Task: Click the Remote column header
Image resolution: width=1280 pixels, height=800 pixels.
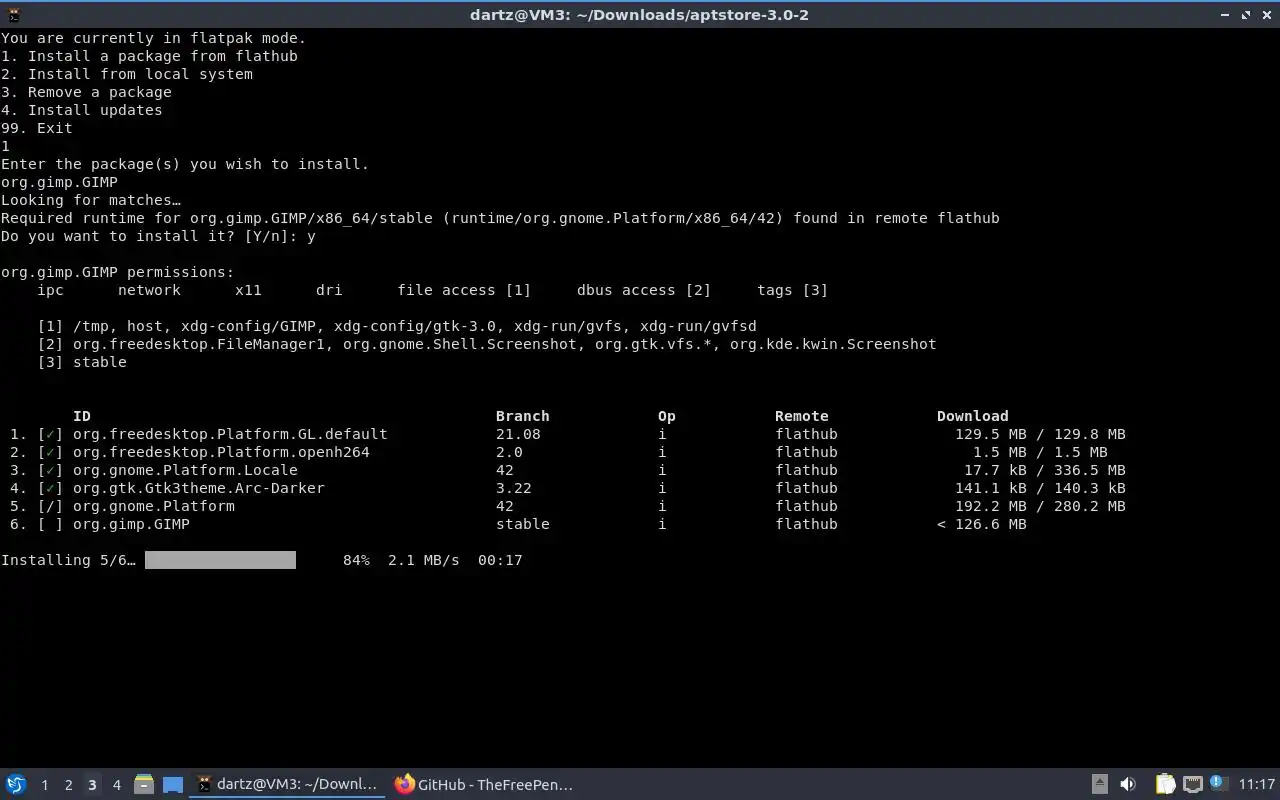Action: coord(802,416)
